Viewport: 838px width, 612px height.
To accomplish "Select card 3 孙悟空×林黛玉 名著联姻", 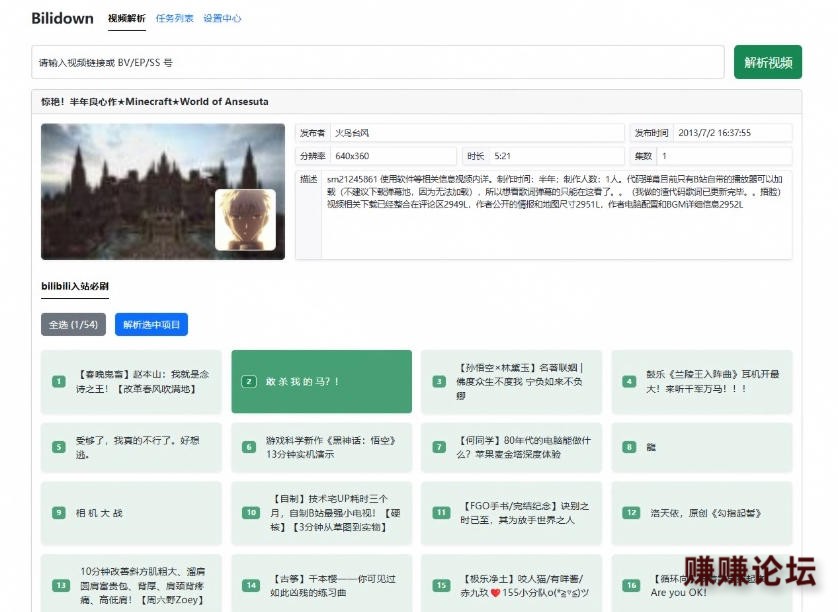I will 511,382.
